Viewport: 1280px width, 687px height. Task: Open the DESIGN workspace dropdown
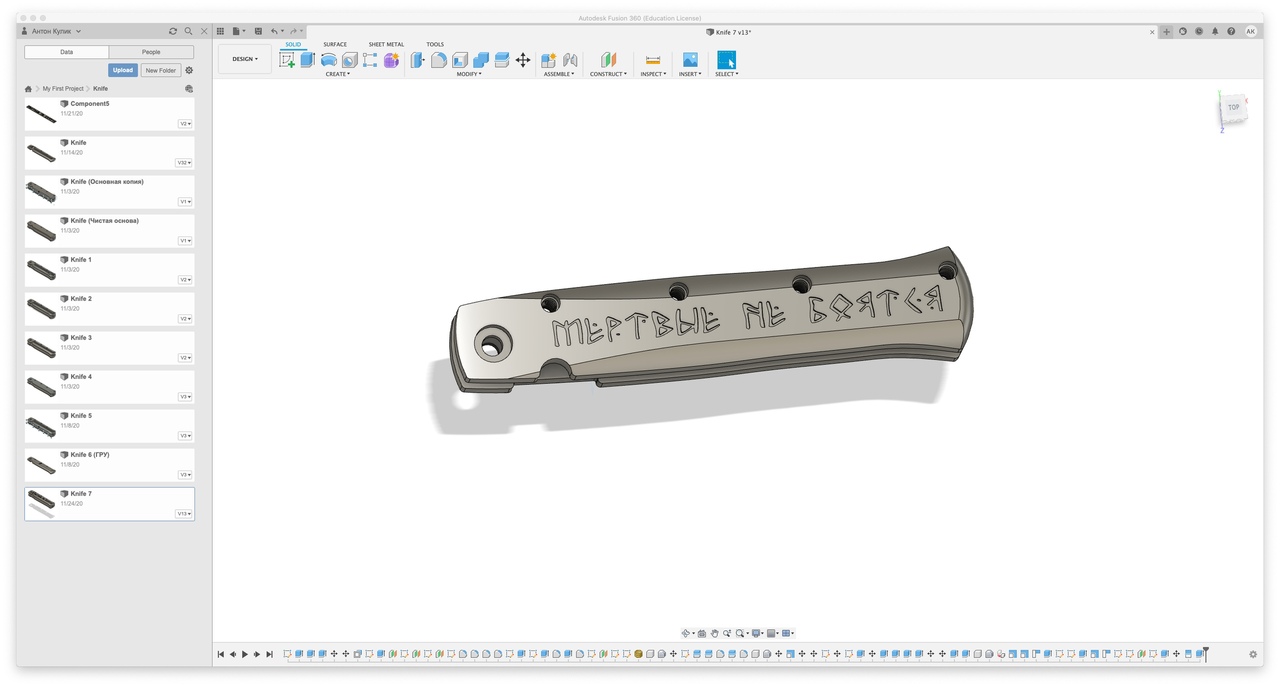(245, 59)
